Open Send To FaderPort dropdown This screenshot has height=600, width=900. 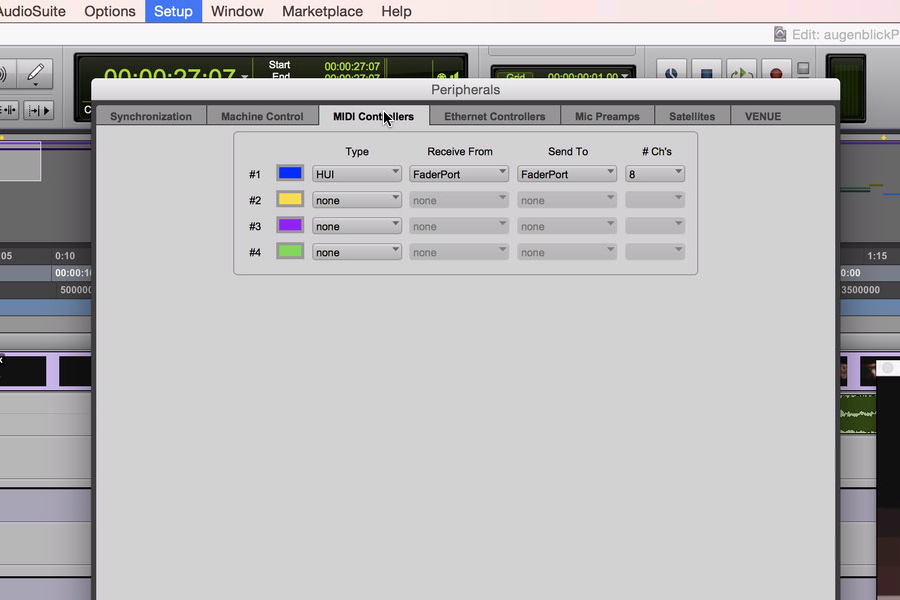567,174
